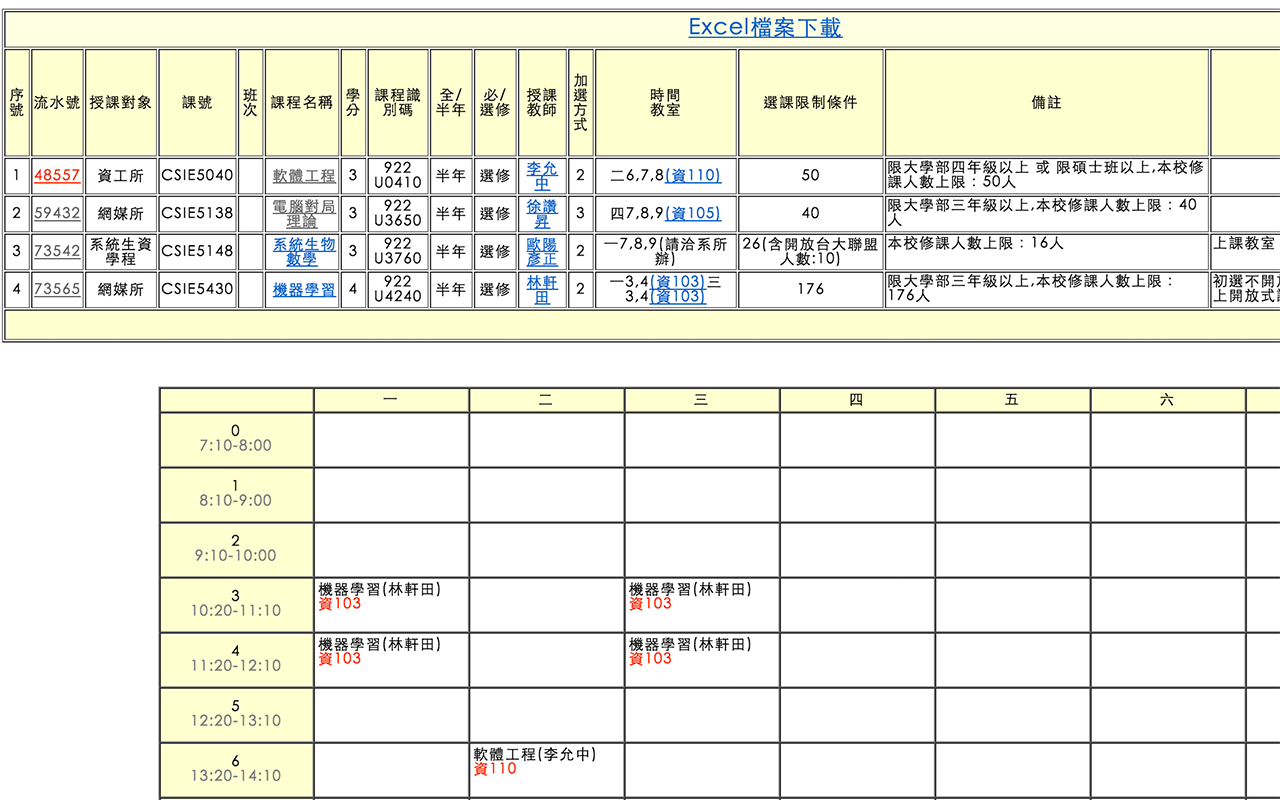Click the enrollment limit 176 cell

[x=811, y=289]
